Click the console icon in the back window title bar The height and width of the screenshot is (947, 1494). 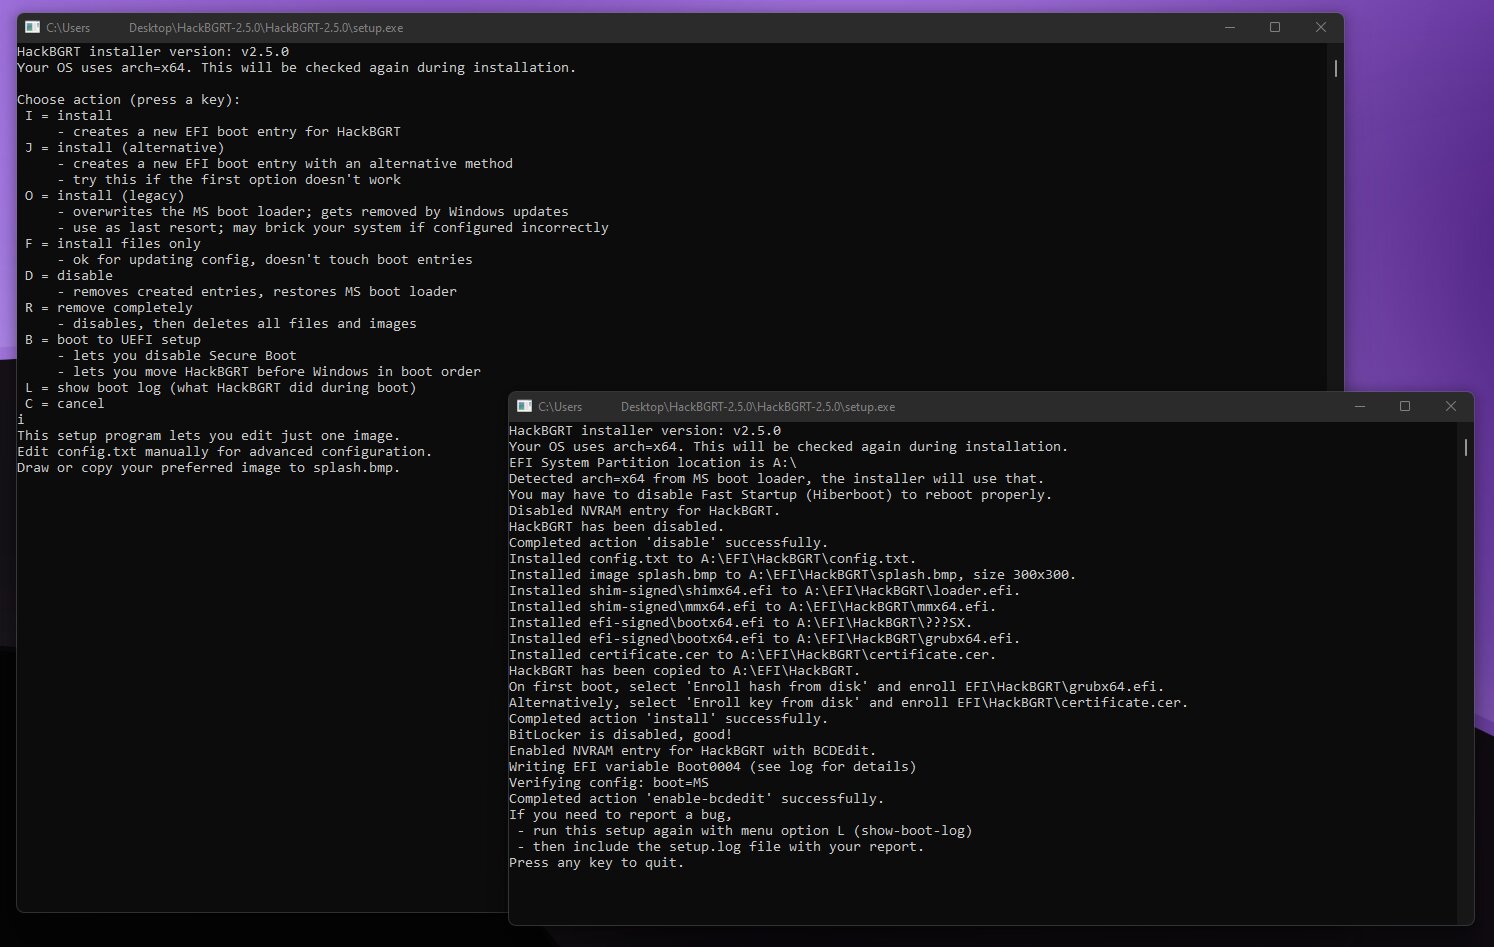[x=32, y=27]
